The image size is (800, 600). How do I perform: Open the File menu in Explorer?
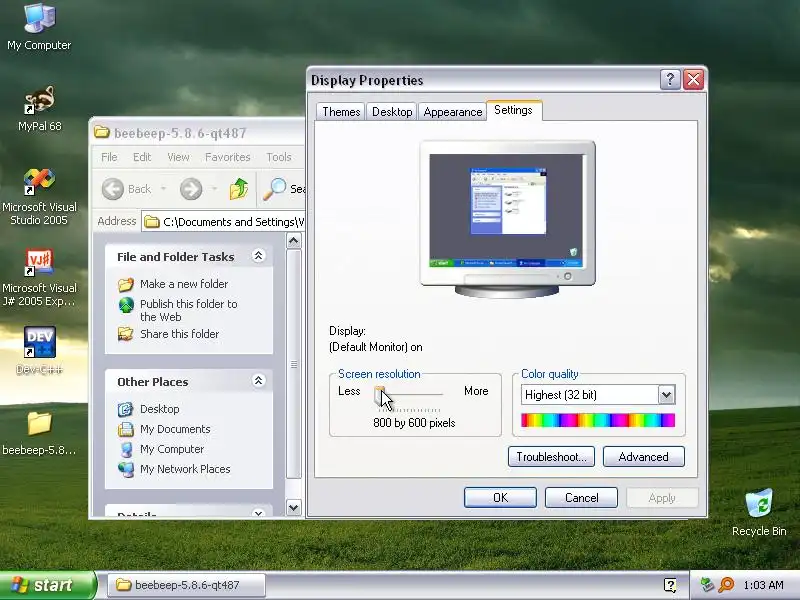pos(109,157)
